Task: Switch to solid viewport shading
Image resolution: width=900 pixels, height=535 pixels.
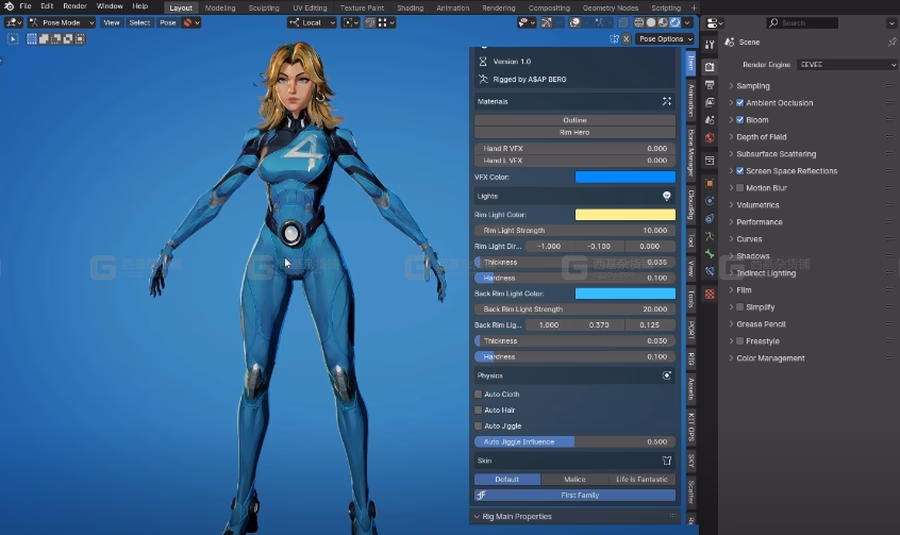Action: [651, 23]
